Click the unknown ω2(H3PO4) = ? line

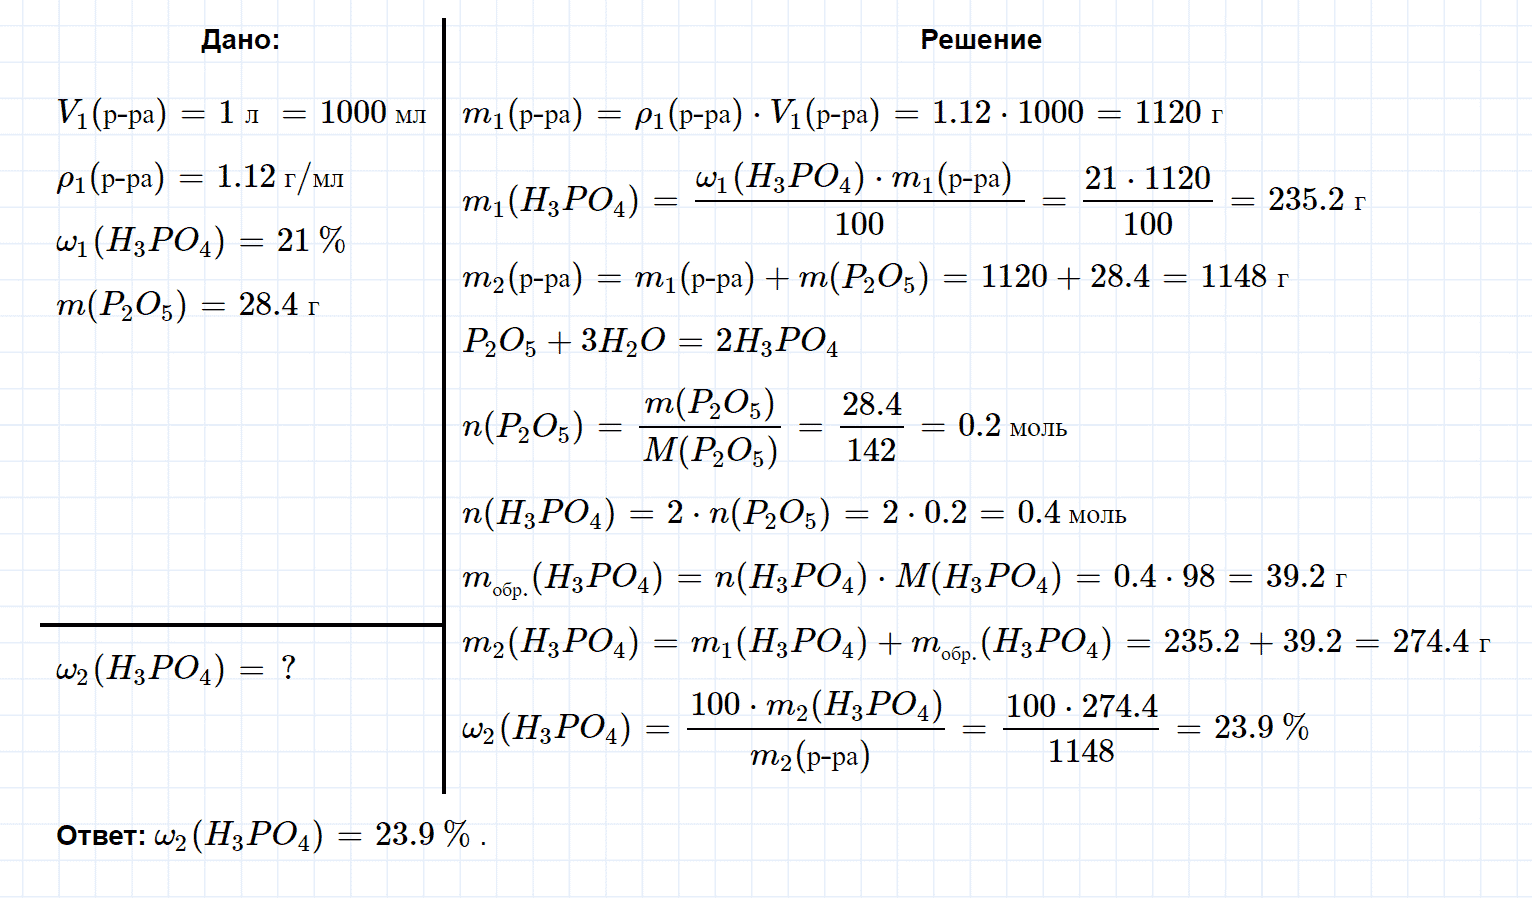[x=176, y=668]
